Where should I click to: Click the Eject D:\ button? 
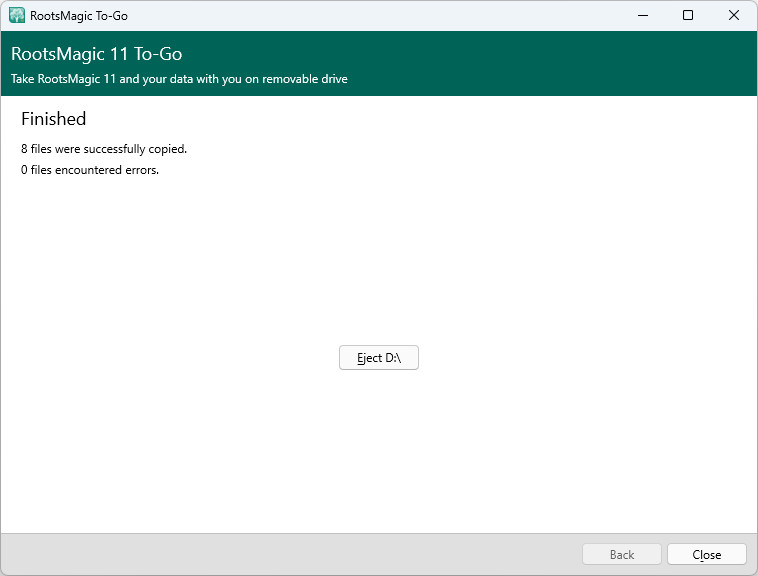tap(379, 358)
